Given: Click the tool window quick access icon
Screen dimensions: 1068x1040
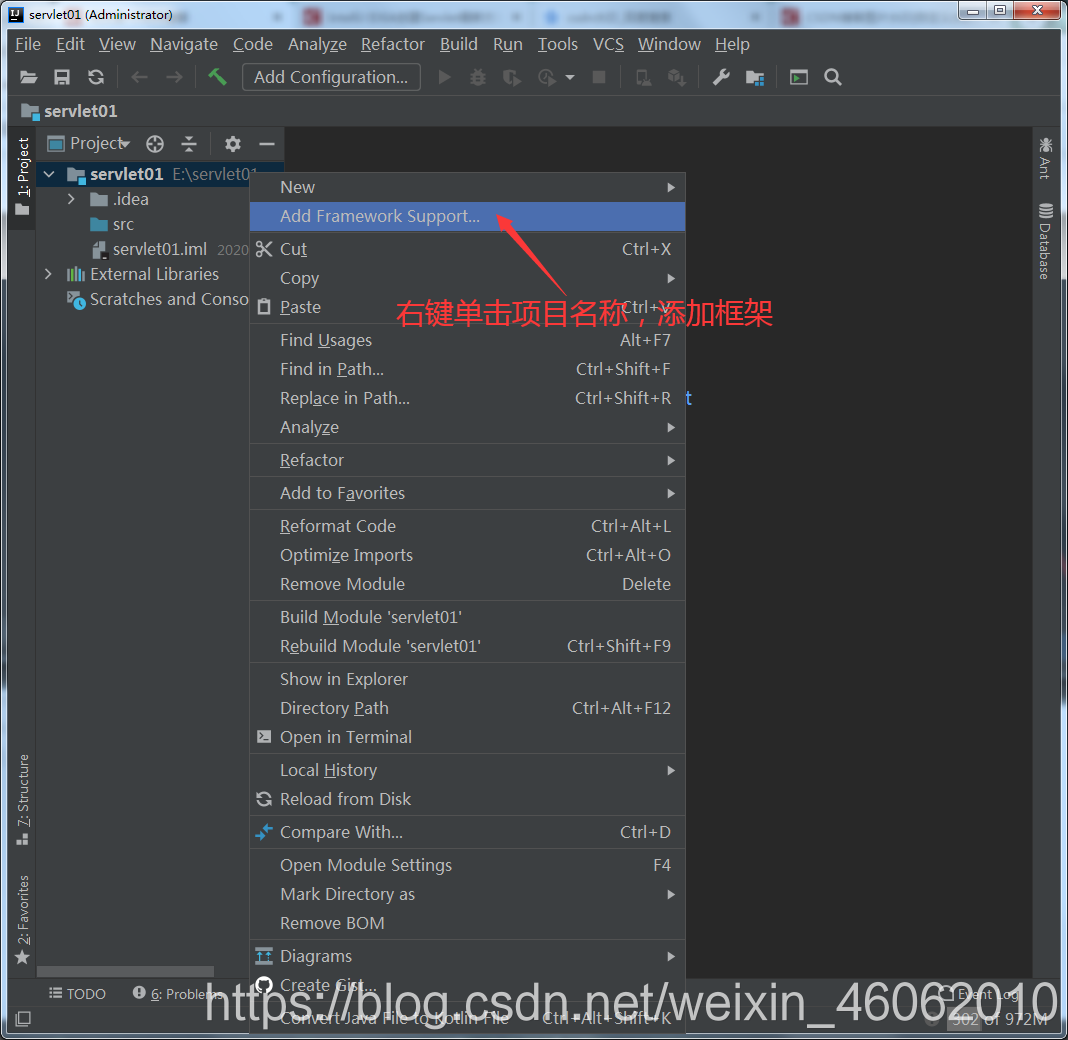Looking at the screenshot, I should 23,1019.
